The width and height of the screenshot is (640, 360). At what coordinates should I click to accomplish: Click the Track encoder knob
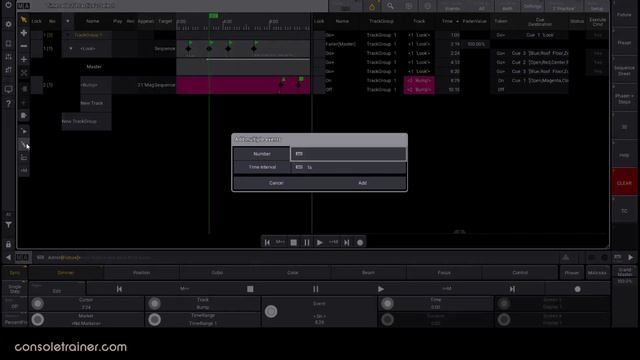(154, 304)
